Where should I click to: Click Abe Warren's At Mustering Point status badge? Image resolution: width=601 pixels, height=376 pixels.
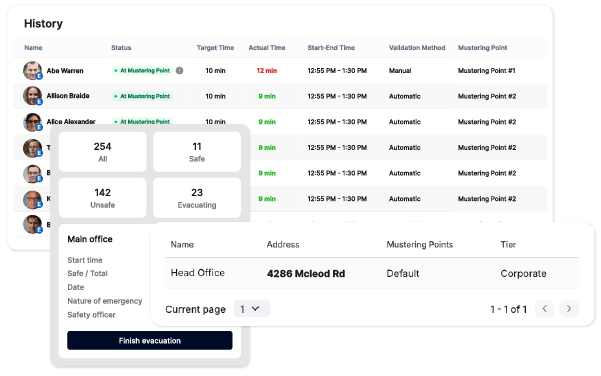[142, 71]
